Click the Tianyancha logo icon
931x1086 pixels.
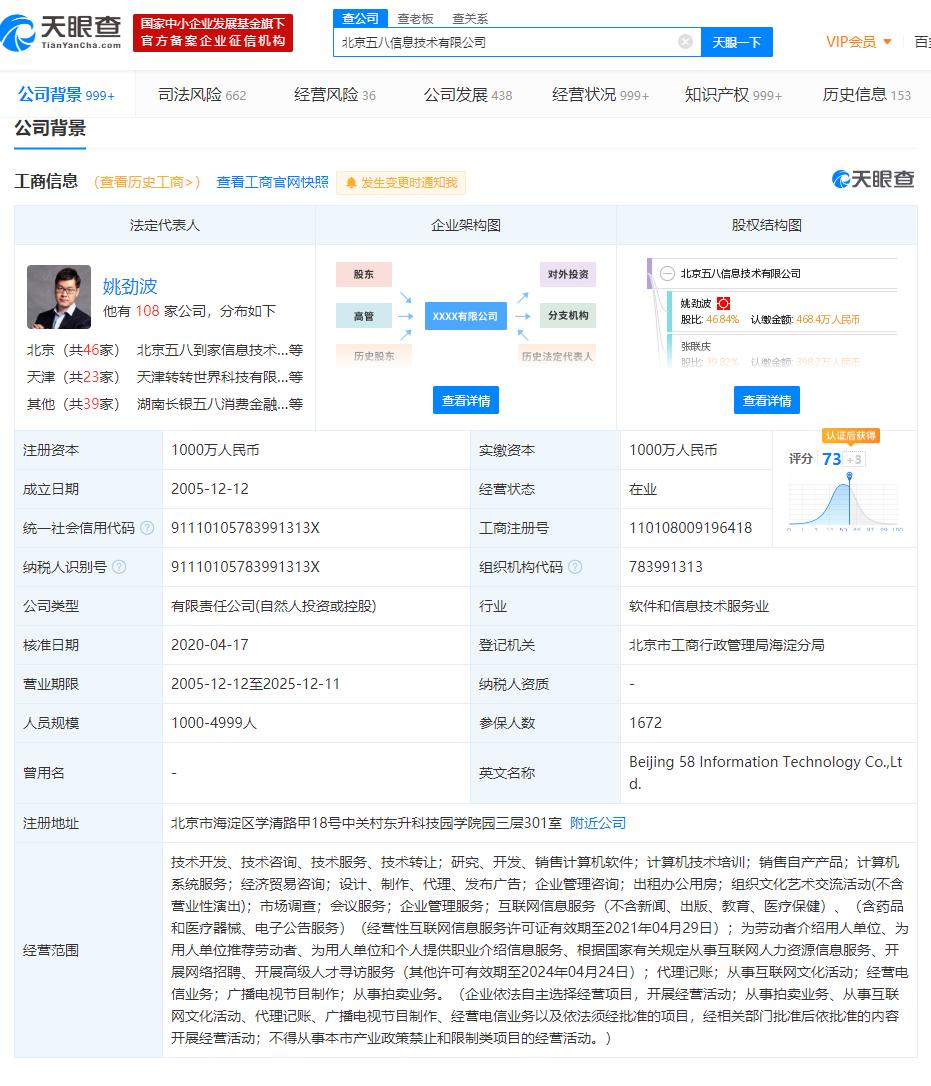[x=18, y=33]
